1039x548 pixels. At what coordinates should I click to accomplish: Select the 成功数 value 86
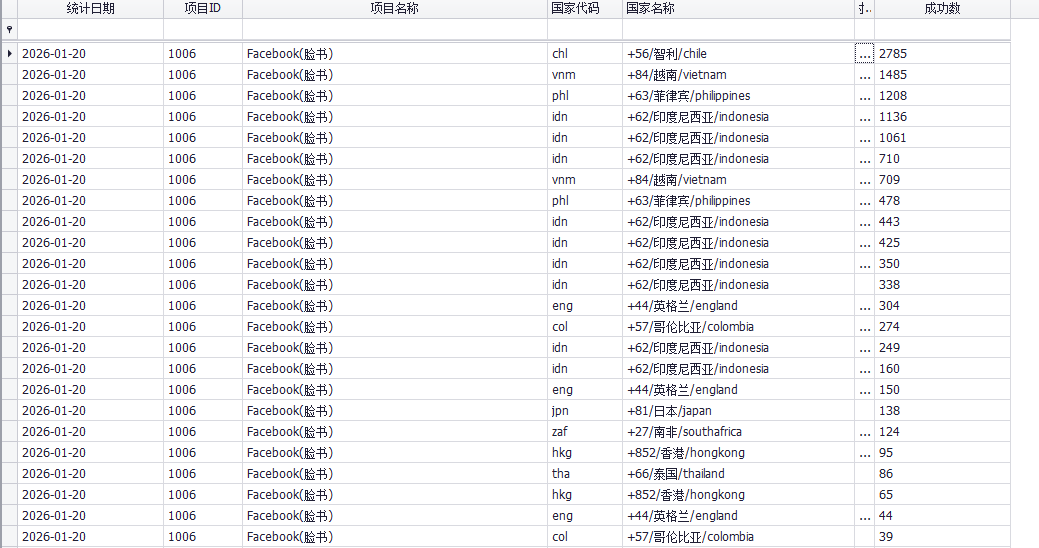point(942,474)
